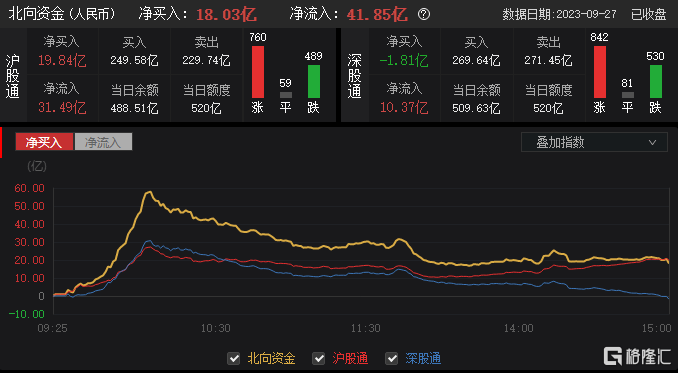Click the 北向资金 (人民币) title
The height and width of the screenshot is (373, 678).
pyautogui.click(x=62, y=14)
